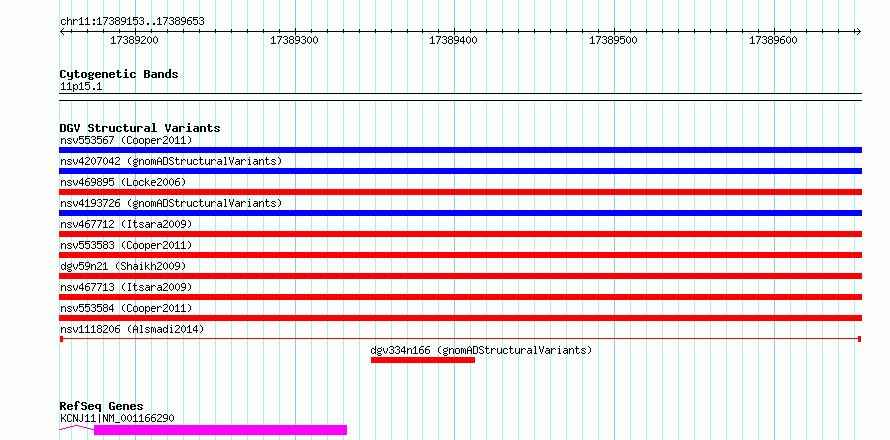Select the blue bar under nsv4207042

pos(460,171)
